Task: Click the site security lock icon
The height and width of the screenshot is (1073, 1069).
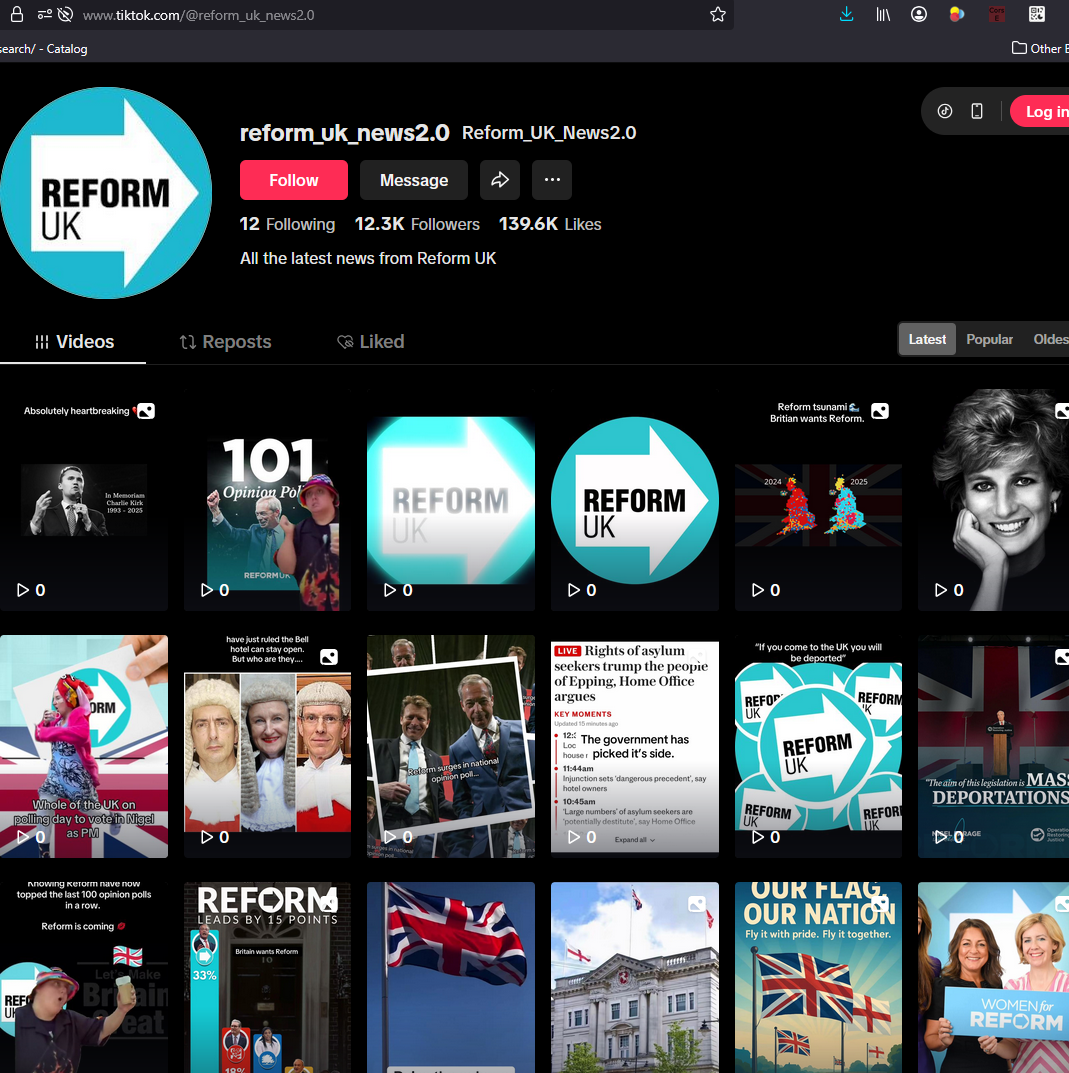Action: tap(16, 14)
